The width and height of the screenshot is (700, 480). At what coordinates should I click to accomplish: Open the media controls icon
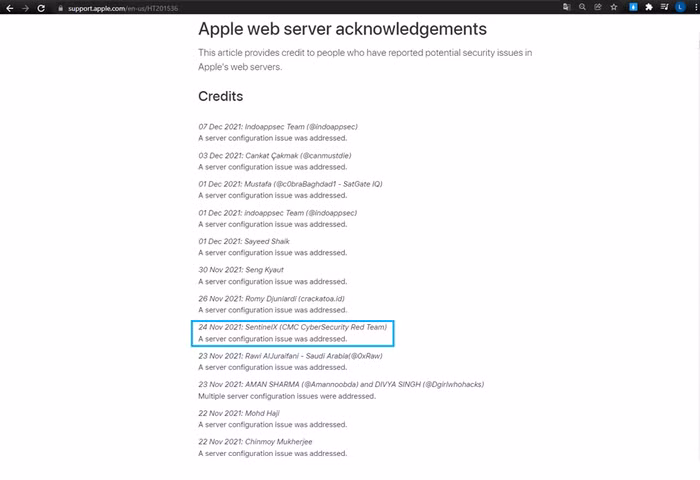(664, 7)
